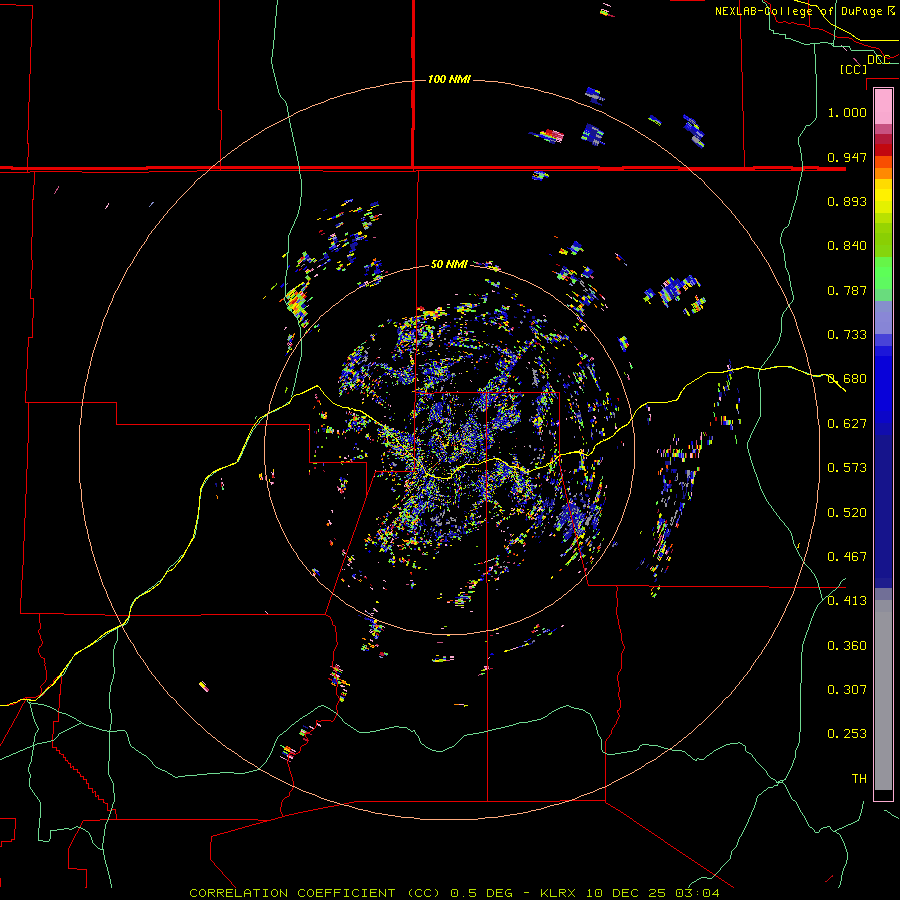This screenshot has height=900, width=900.
Task: Click the KLRX radar site identifier
Action: coord(560,893)
